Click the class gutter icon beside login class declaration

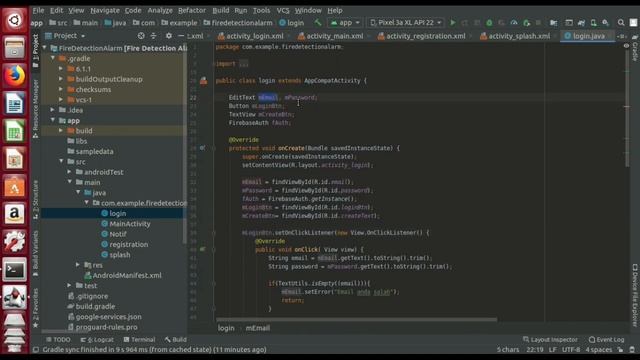[203, 81]
